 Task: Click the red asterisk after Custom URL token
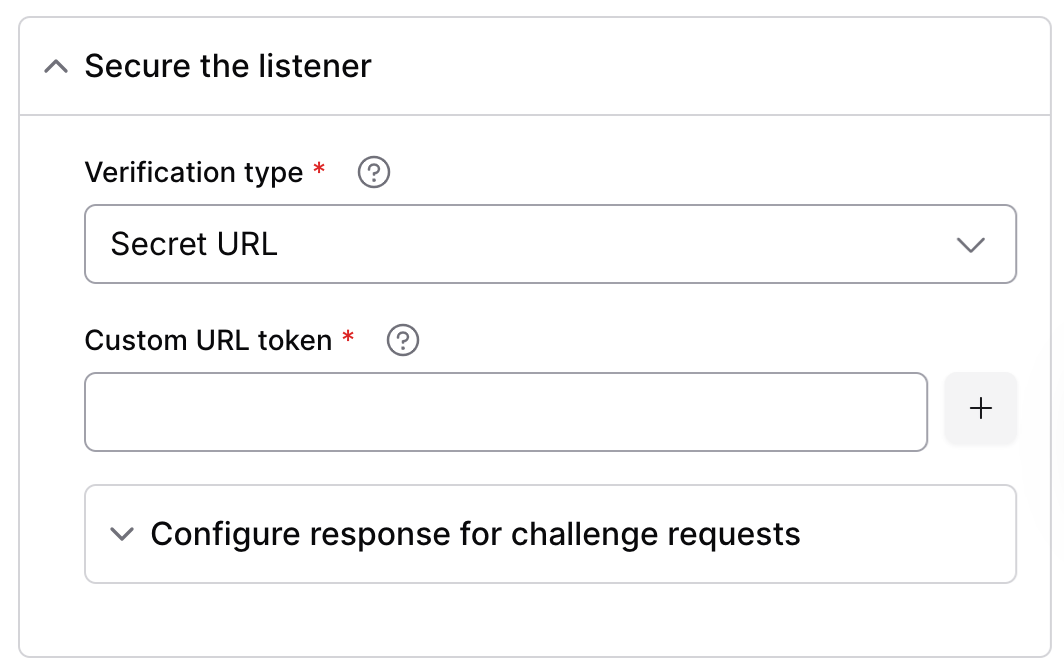coord(348,335)
